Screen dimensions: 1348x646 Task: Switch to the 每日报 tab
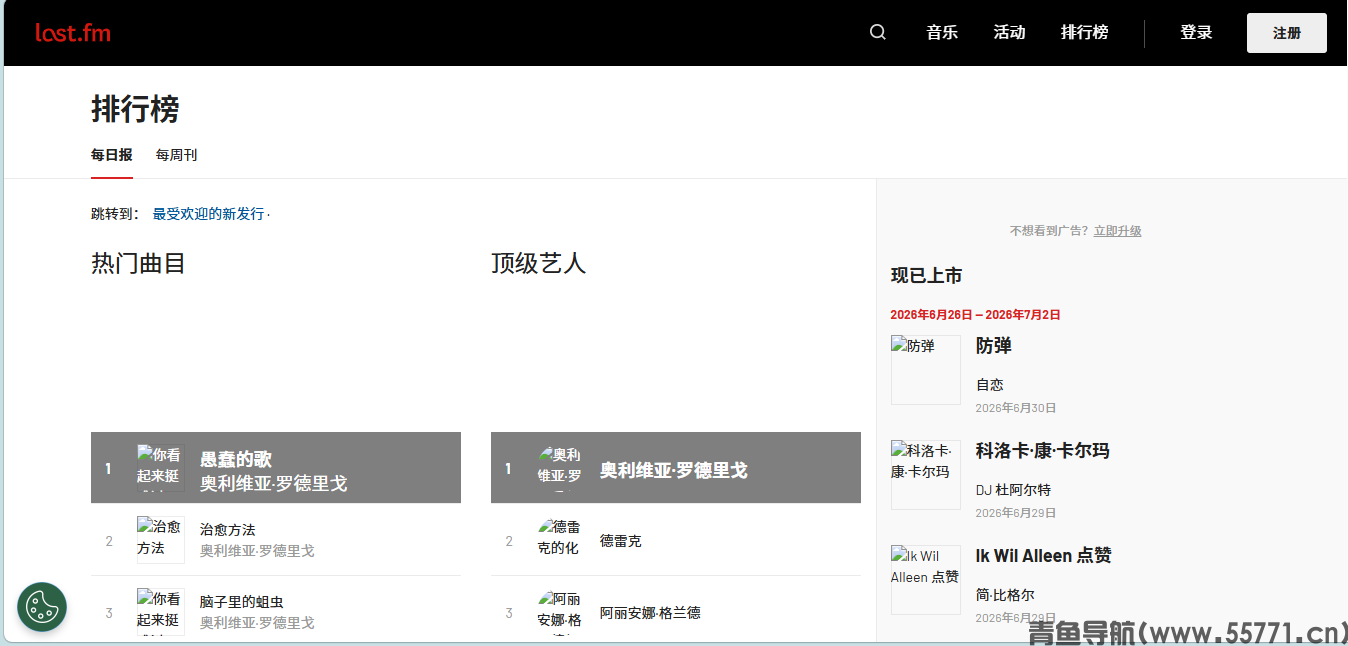pyautogui.click(x=112, y=155)
